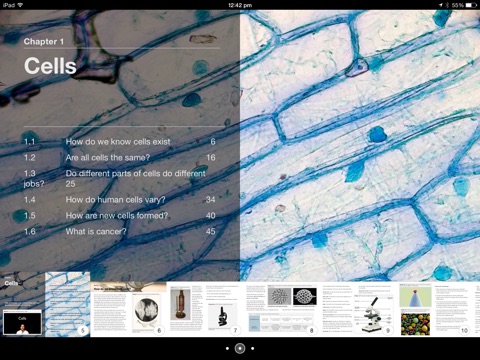The width and height of the screenshot is (480, 360).
Task: Jump to the page 7 thumbnail with microscopes
Action: [x=205, y=309]
